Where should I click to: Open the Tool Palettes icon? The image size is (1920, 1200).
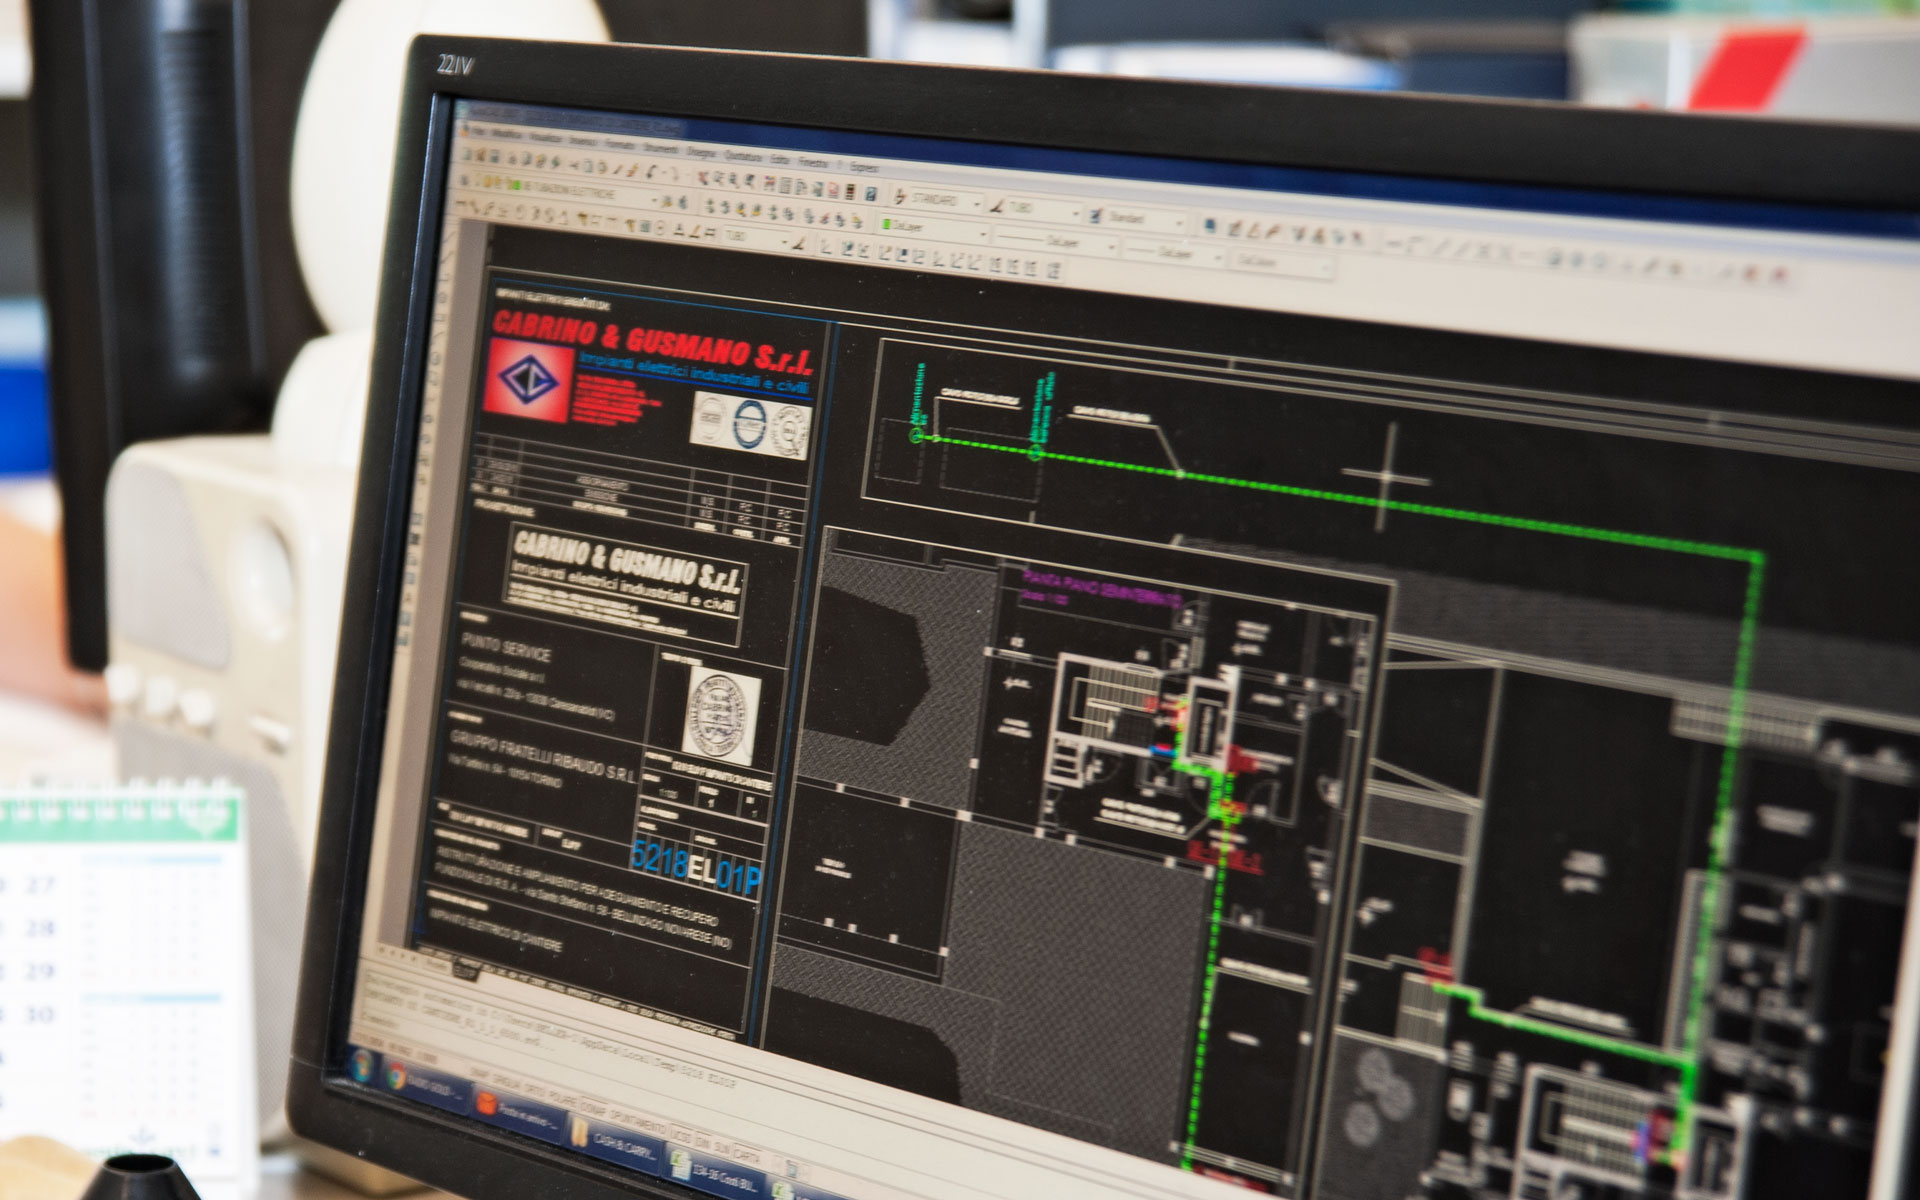point(800,187)
